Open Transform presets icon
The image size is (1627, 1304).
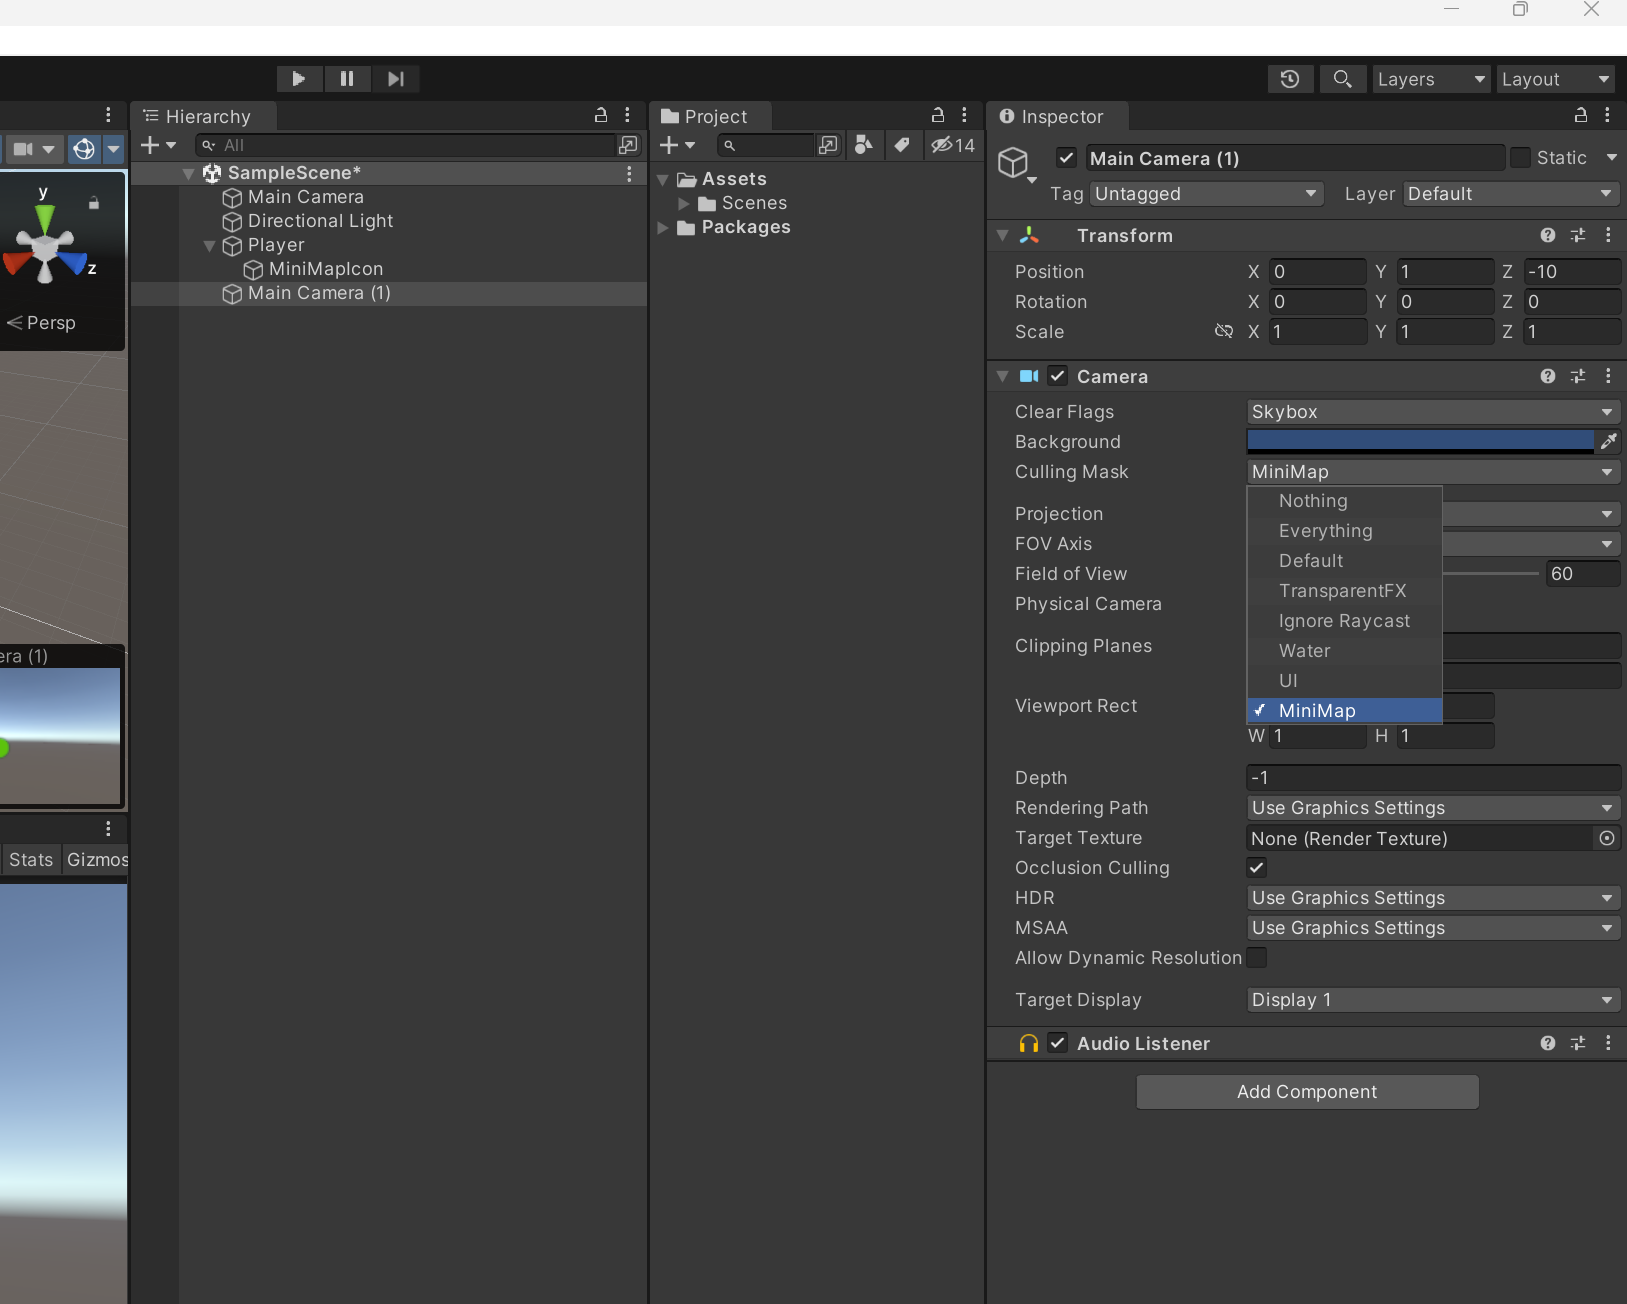[1578, 235]
